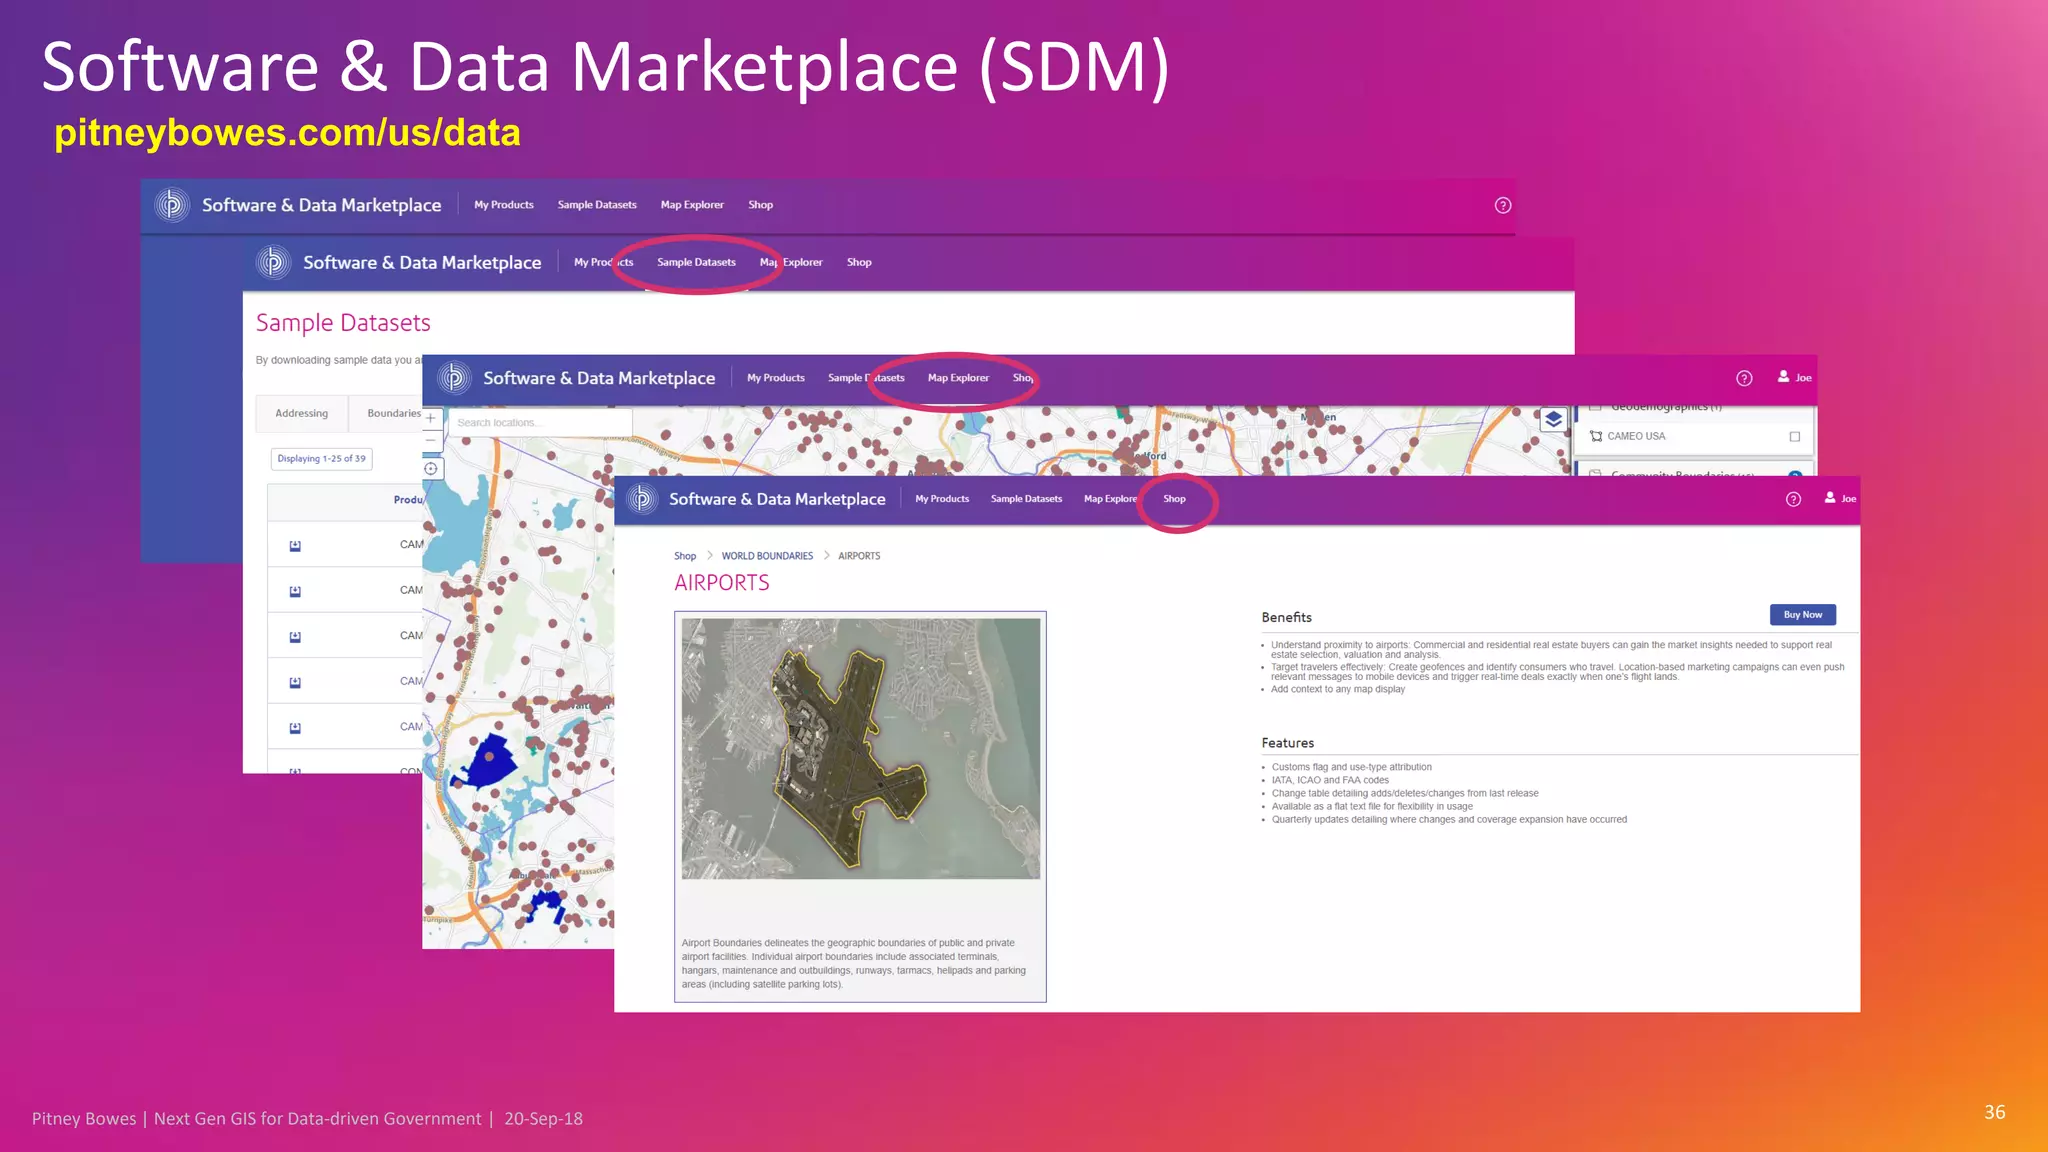Click the logo in the Map Explorer window header
The height and width of the screenshot is (1152, 2048).
[x=454, y=378]
